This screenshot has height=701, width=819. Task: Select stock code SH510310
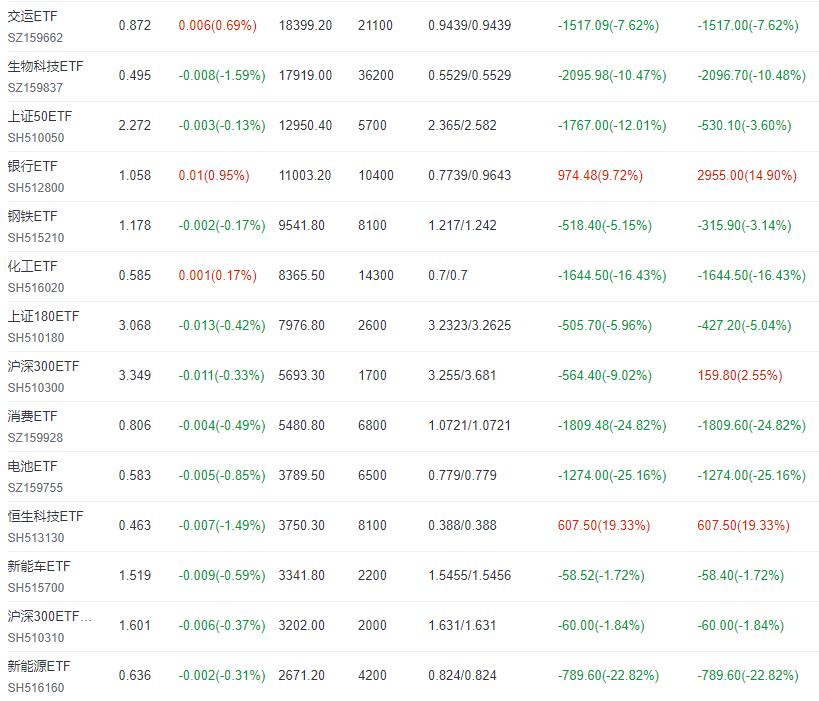click(36, 638)
